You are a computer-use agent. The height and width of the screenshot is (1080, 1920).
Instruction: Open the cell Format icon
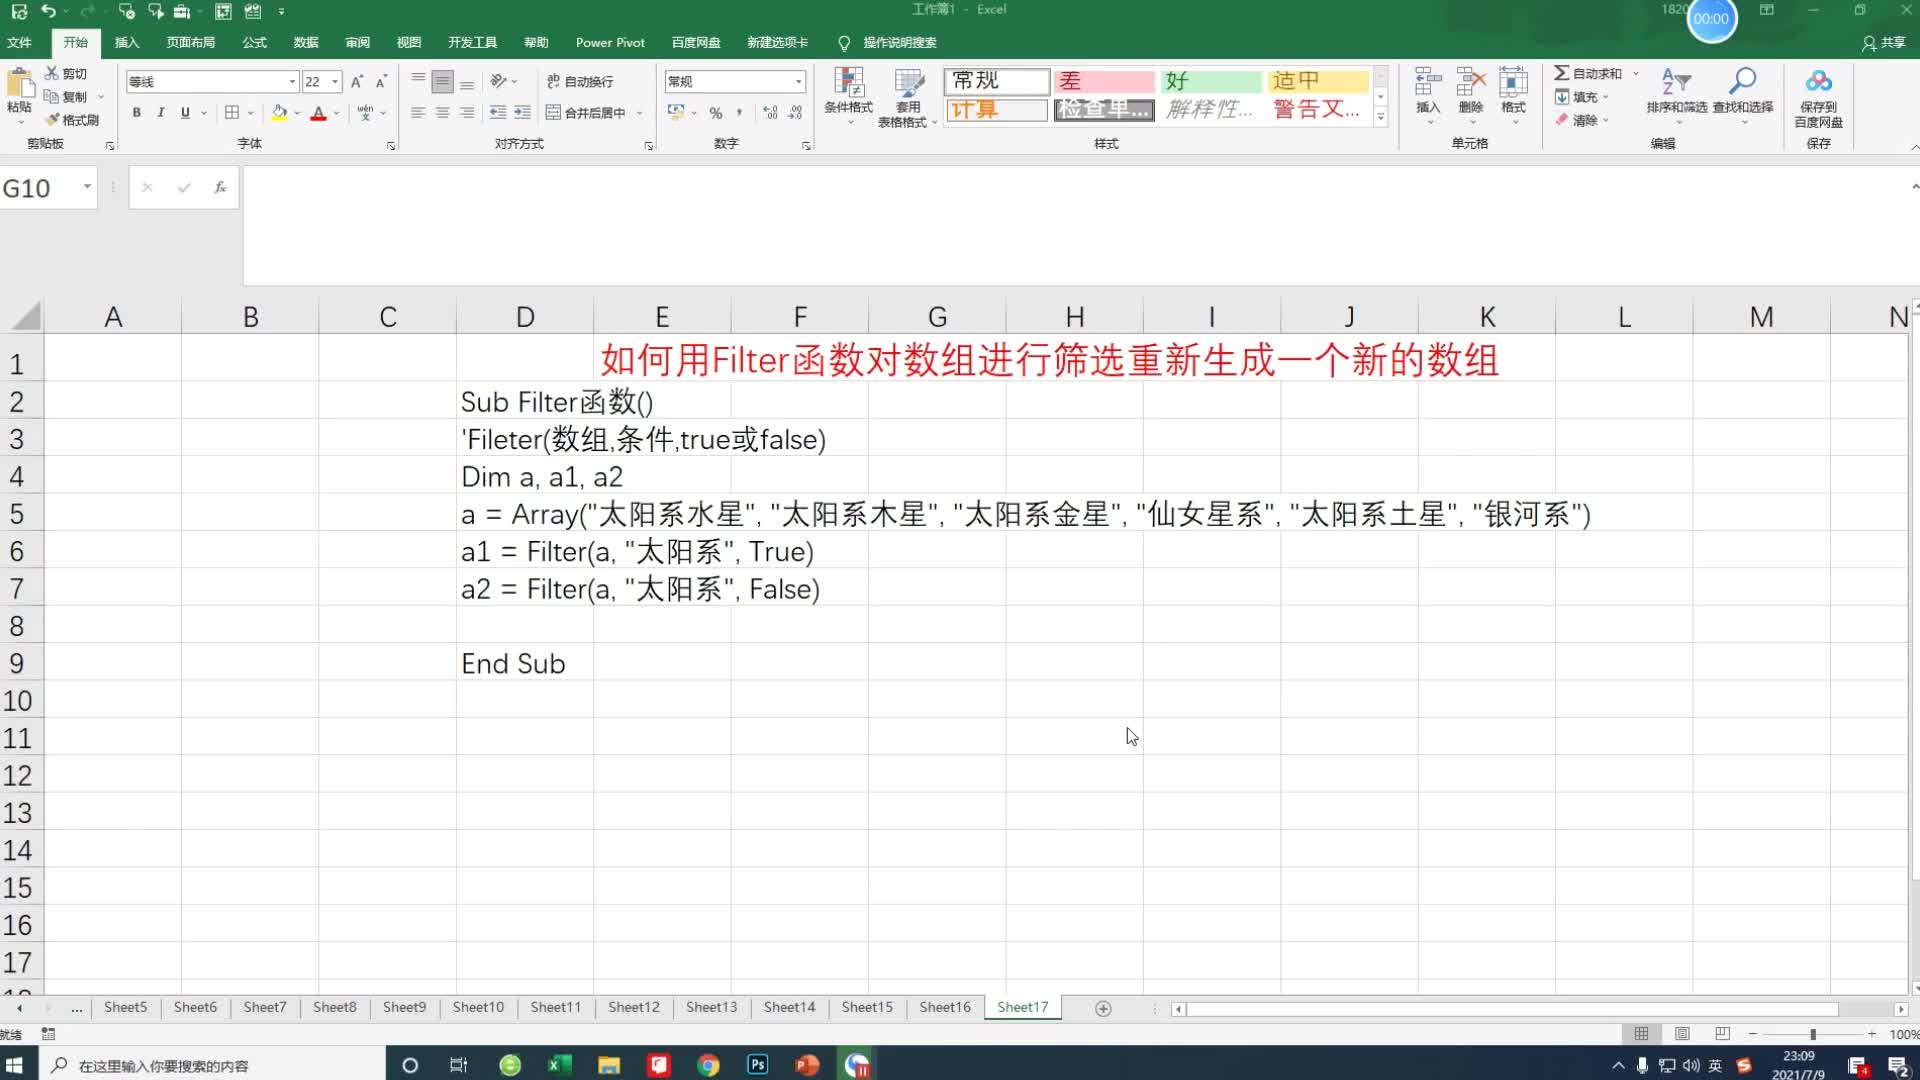point(1513,82)
